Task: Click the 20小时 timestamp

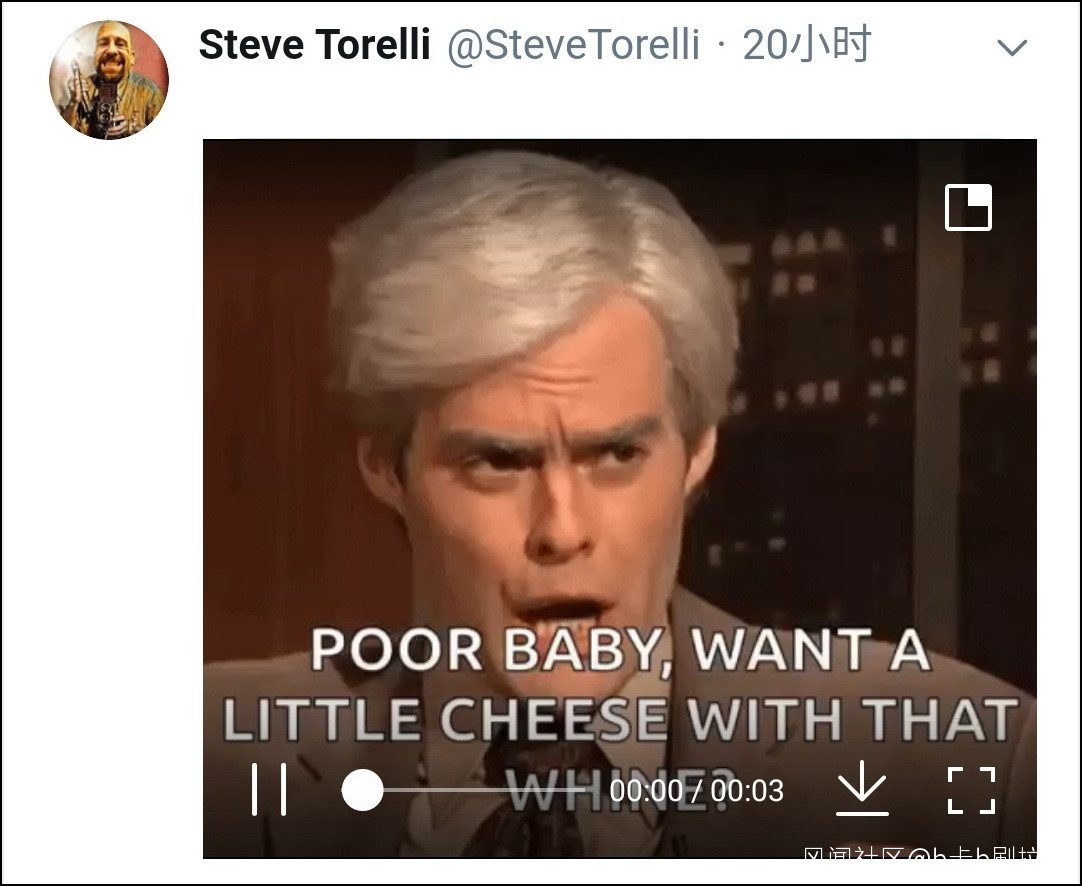Action: tap(807, 45)
